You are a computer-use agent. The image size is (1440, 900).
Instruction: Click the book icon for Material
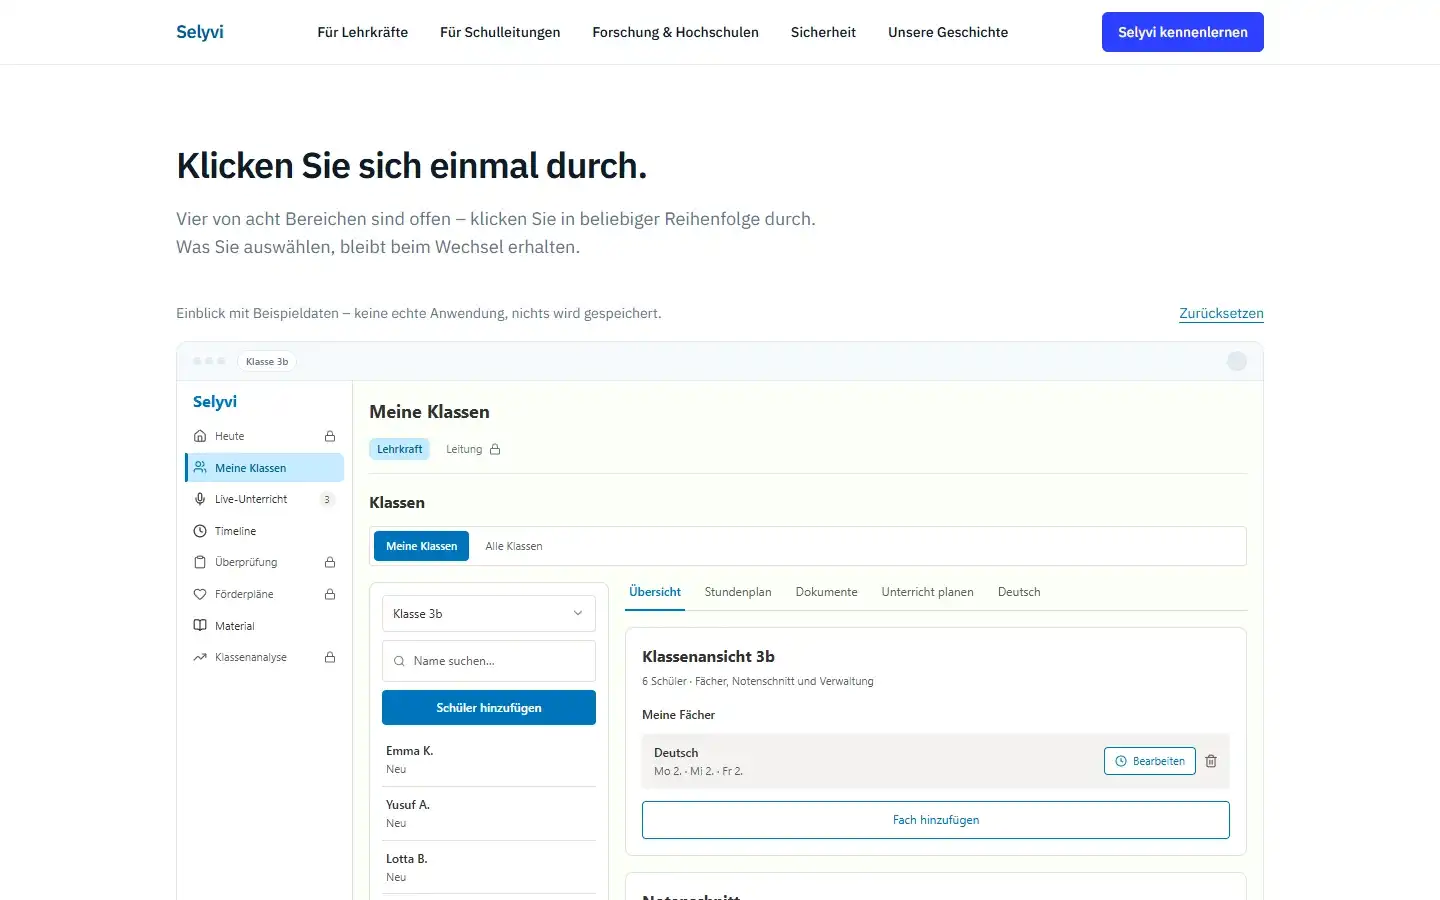coord(200,626)
